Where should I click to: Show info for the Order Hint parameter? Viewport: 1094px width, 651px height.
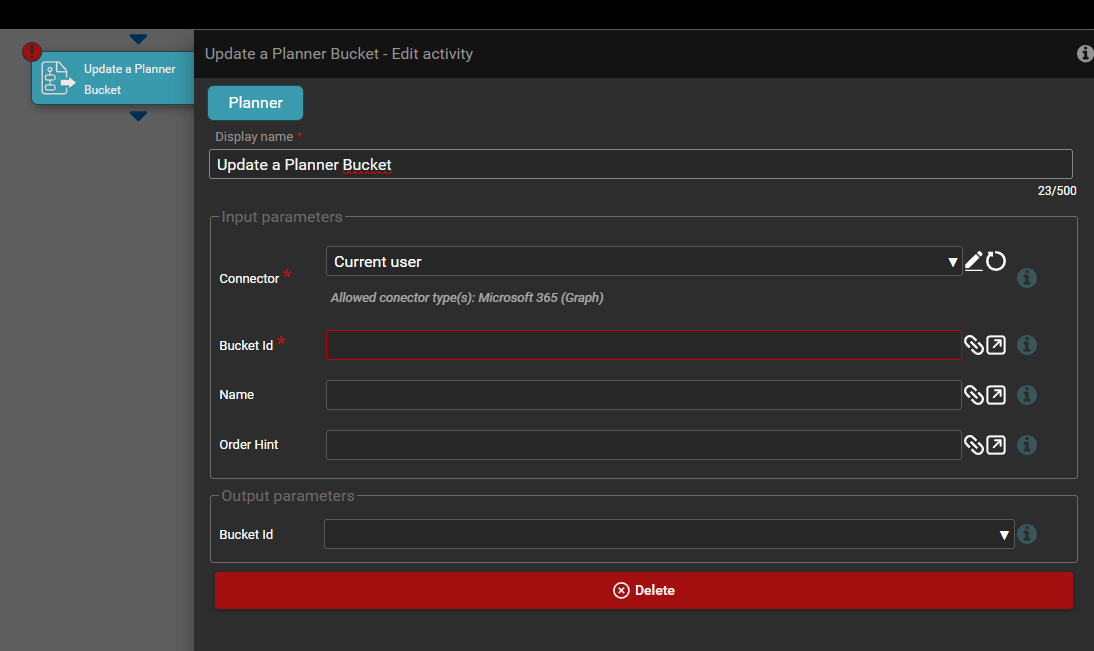tap(1027, 445)
